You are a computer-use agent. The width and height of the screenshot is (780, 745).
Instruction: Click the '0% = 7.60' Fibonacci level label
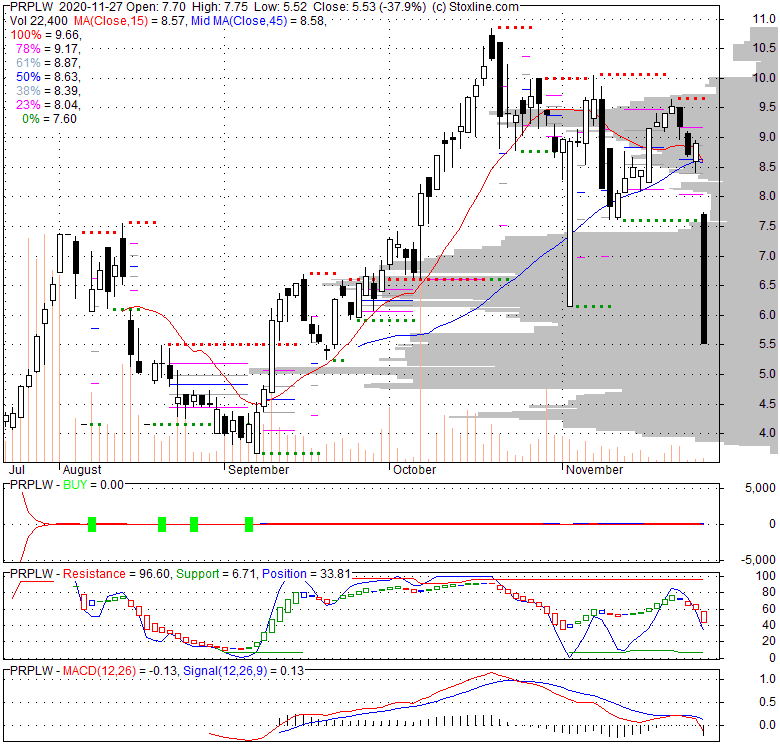pos(49,118)
